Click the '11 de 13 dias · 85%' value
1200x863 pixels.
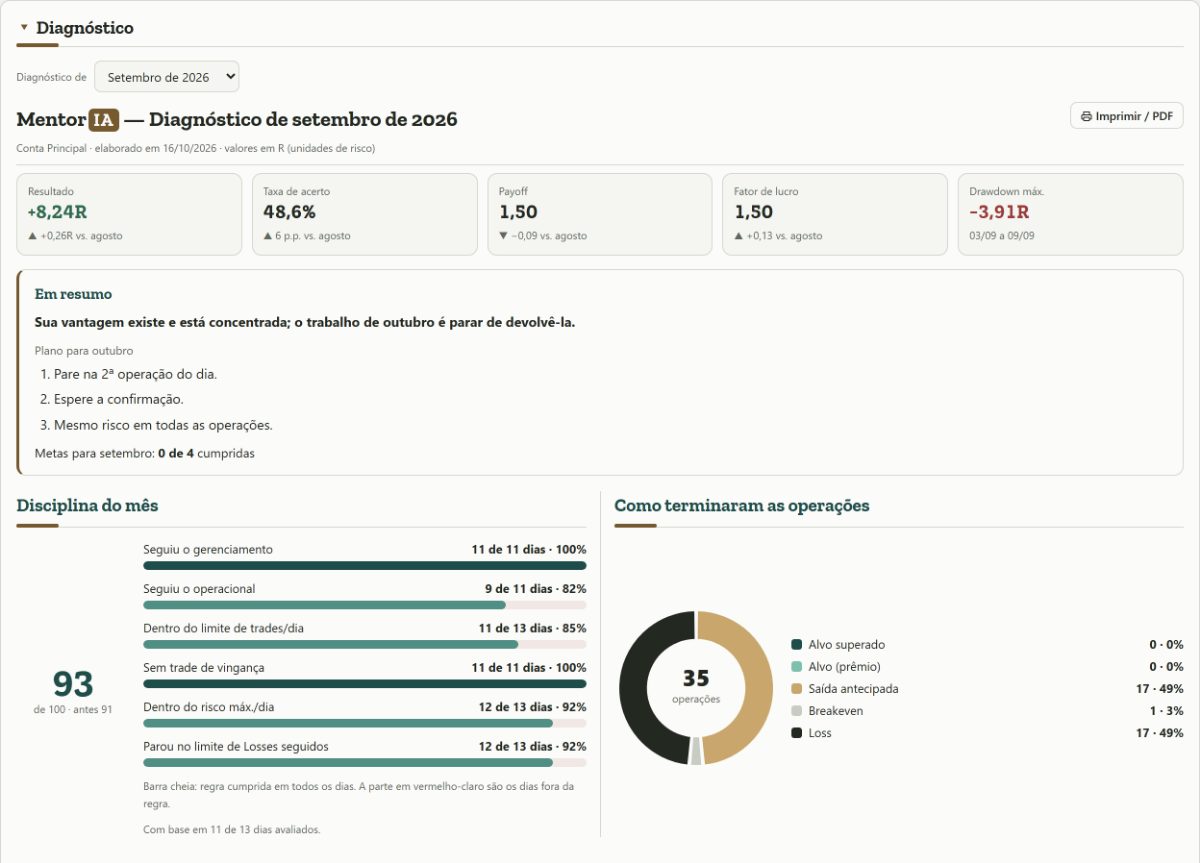532,628
